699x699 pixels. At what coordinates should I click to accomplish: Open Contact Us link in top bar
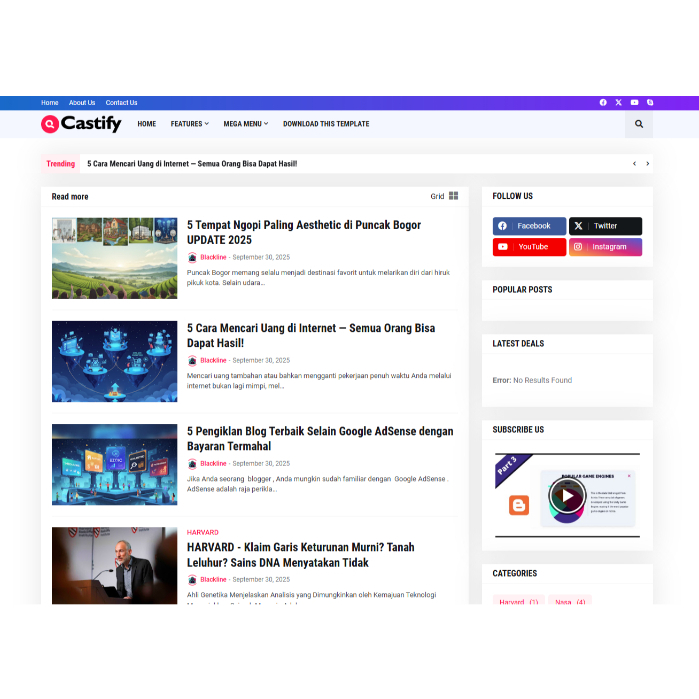pos(121,103)
